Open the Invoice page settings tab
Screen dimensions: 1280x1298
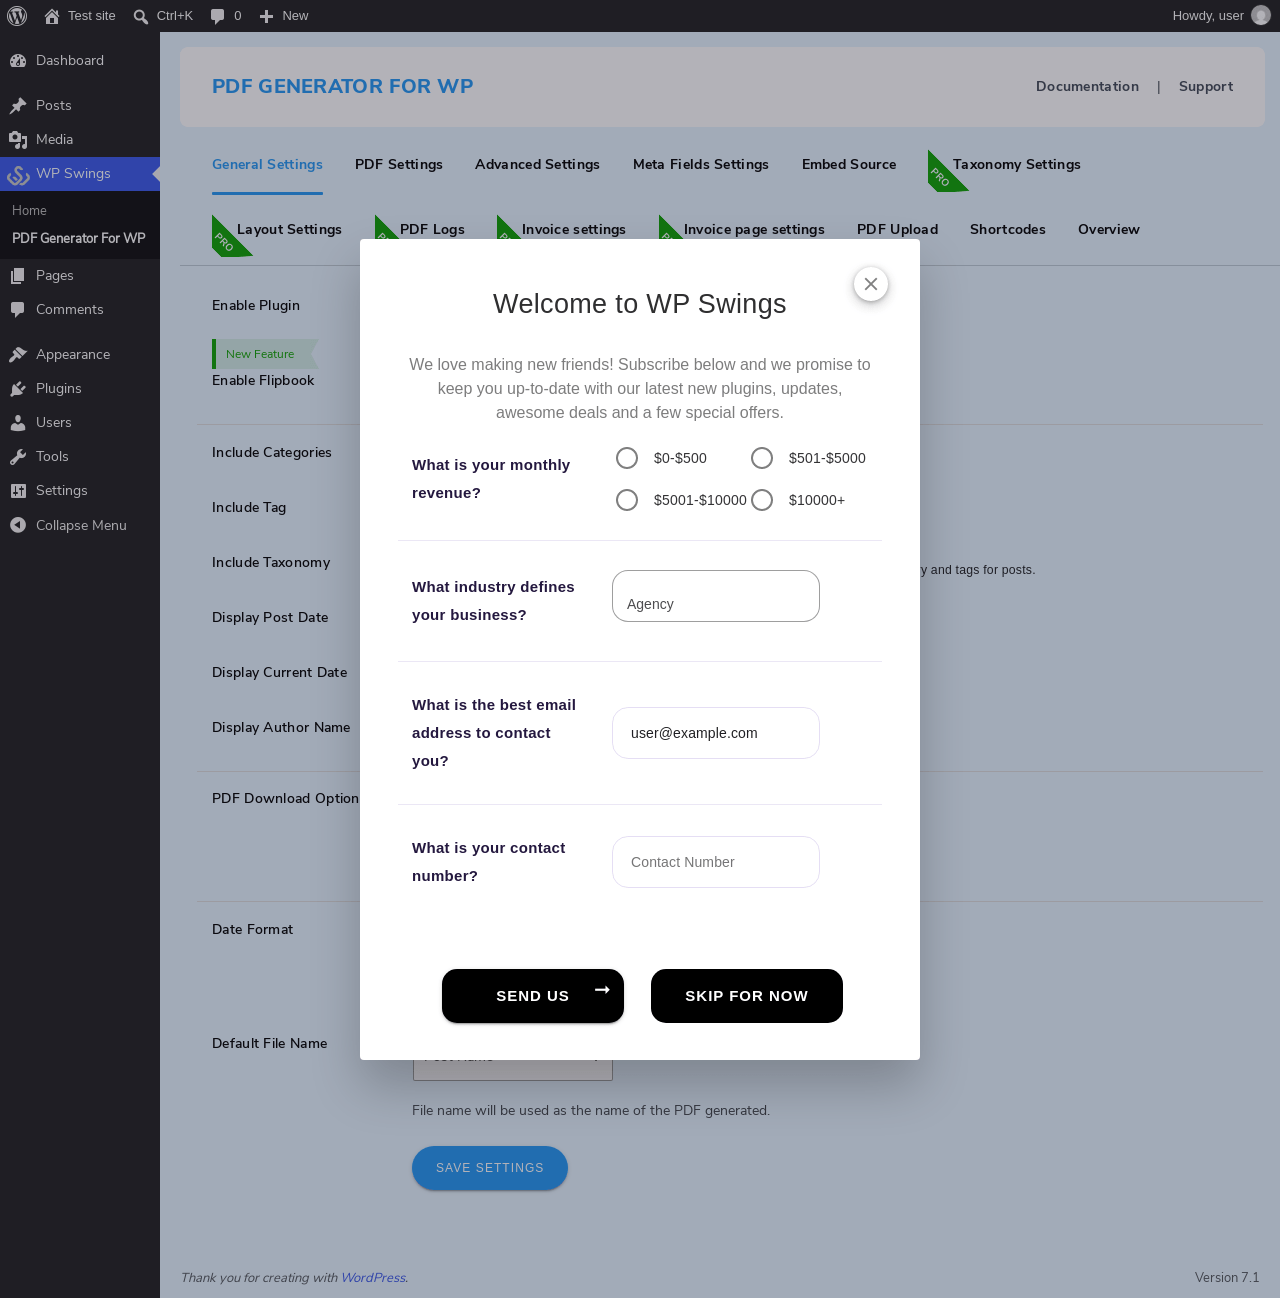click(x=754, y=230)
